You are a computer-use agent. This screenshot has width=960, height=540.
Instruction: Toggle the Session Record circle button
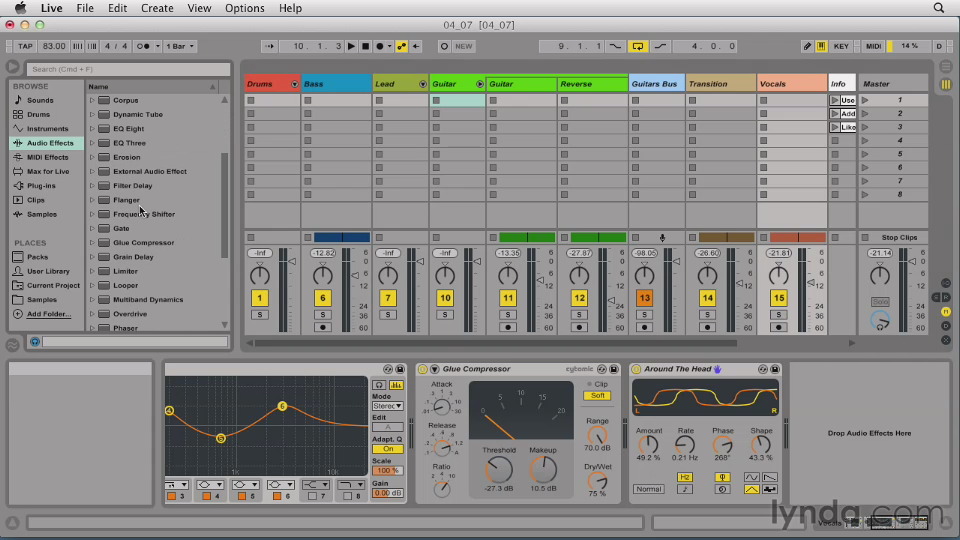(x=444, y=46)
